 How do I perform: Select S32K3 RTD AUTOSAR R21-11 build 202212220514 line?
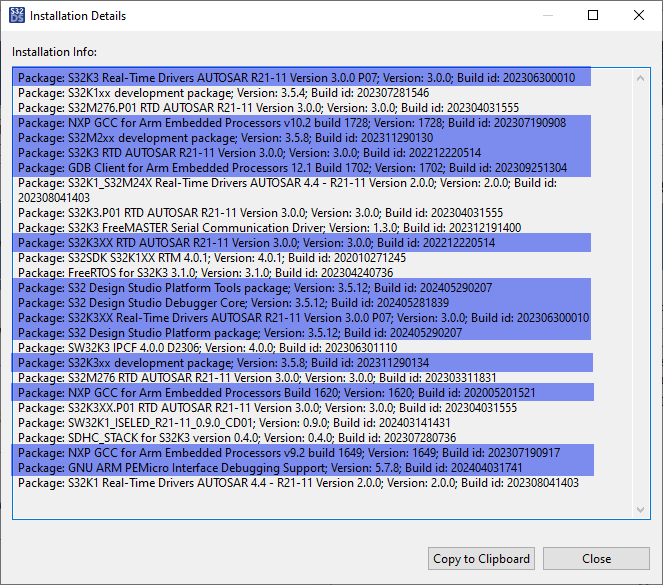(249, 153)
